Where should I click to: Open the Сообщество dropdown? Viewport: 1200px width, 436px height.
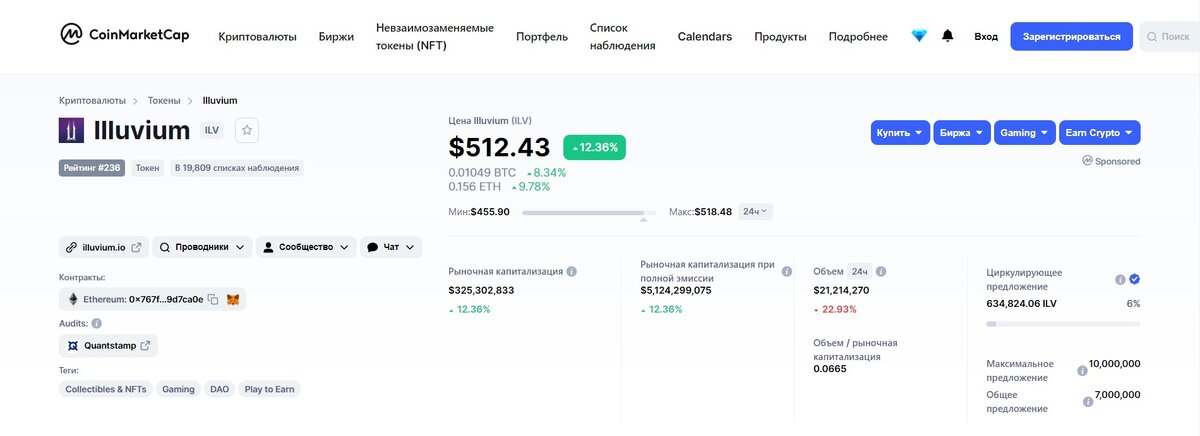[305, 246]
